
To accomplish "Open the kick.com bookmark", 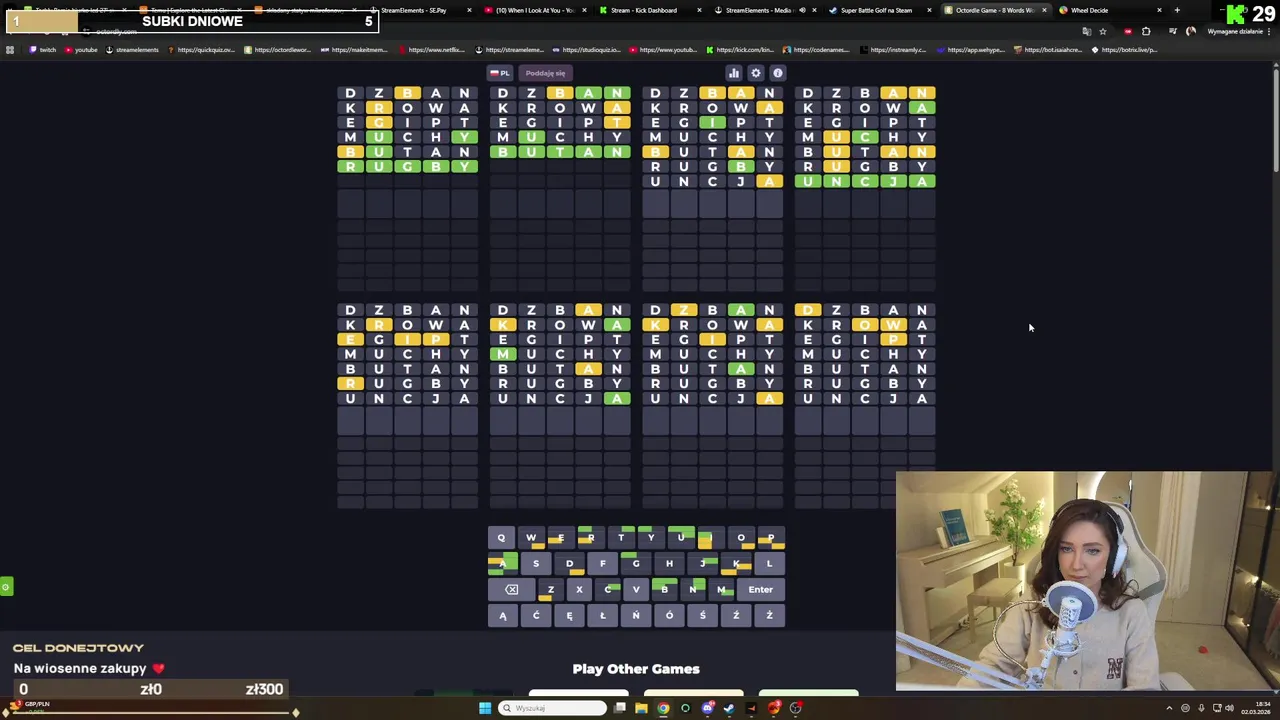I will point(739,50).
